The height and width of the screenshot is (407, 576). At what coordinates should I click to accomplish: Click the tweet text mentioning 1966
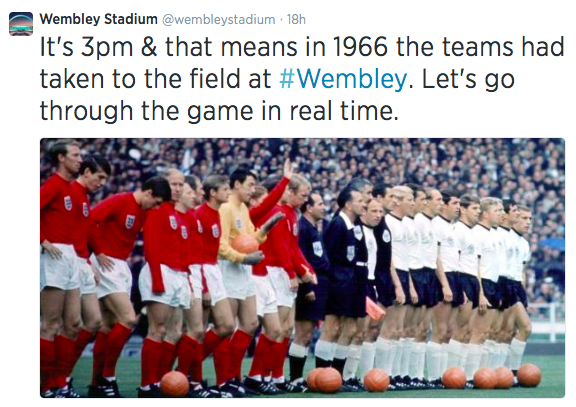coord(302,79)
